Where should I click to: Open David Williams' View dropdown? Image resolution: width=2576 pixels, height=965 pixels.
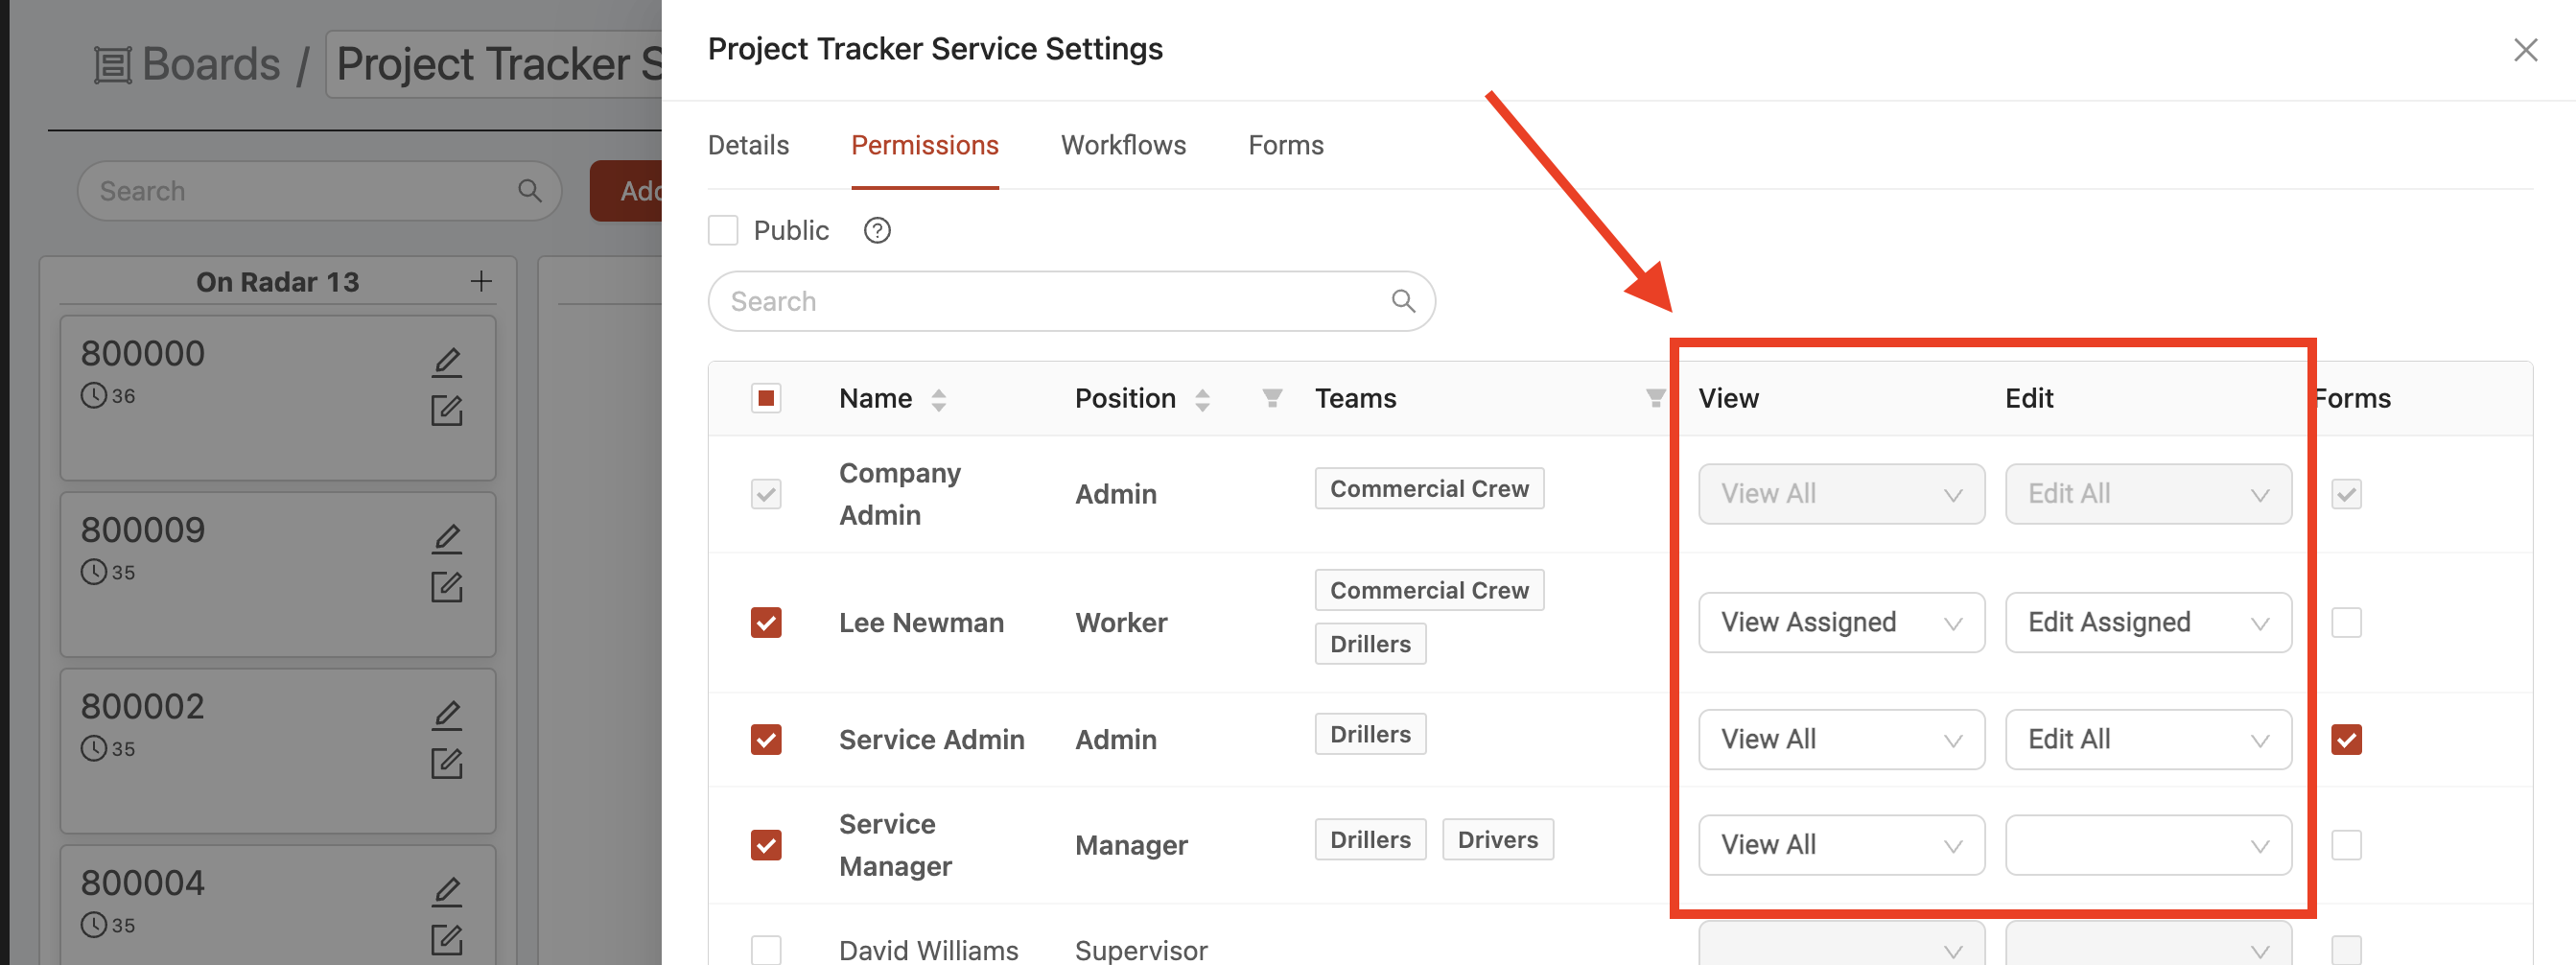[1841, 945]
